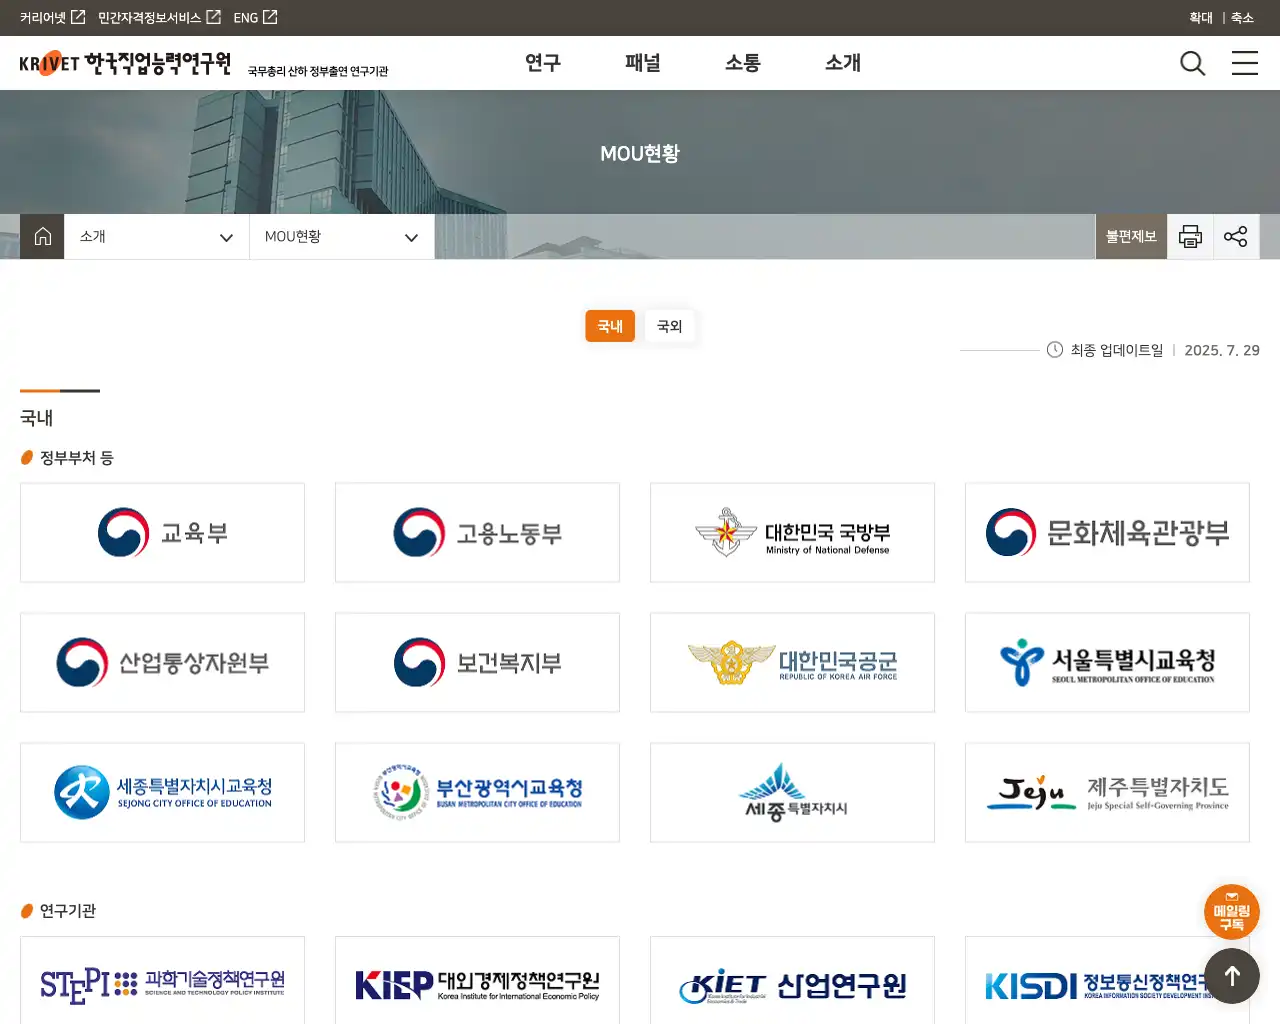
Task: Click the share icon
Action: 1236,237
